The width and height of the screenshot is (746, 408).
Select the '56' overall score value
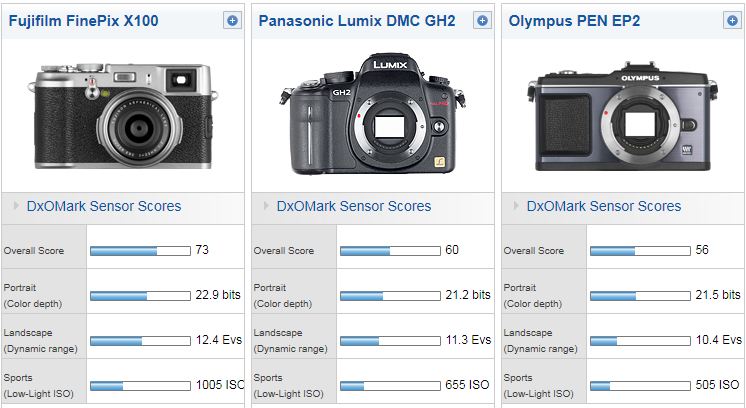[x=702, y=250]
